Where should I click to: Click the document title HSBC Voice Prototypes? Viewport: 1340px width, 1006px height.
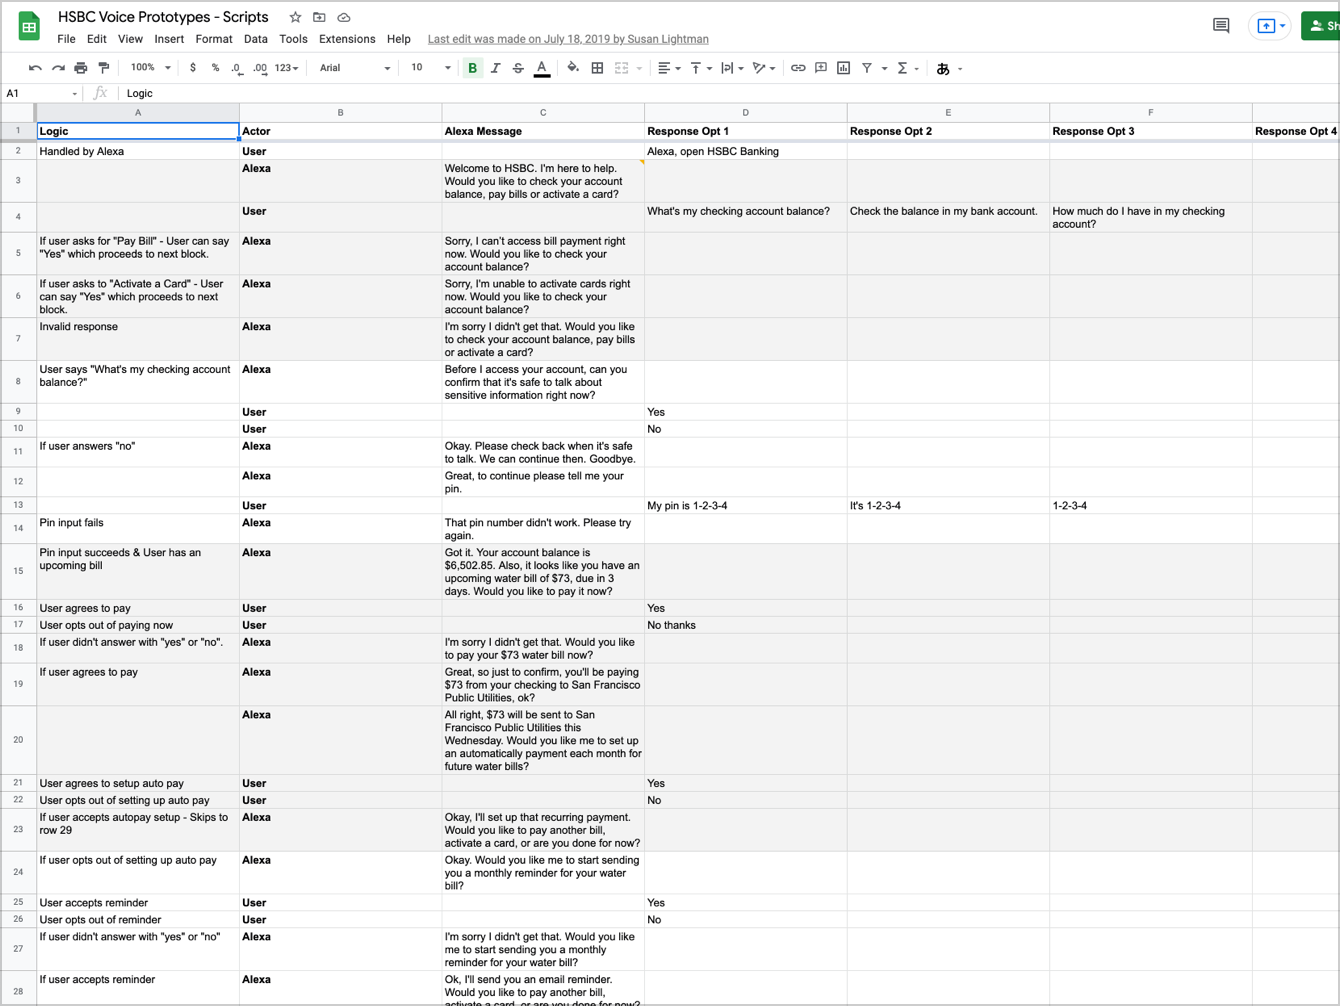tap(163, 17)
